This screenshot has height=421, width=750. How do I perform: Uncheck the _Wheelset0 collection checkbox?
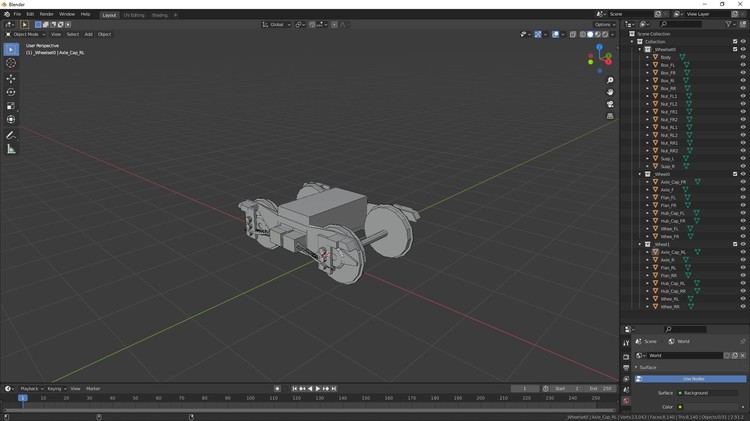pos(735,49)
